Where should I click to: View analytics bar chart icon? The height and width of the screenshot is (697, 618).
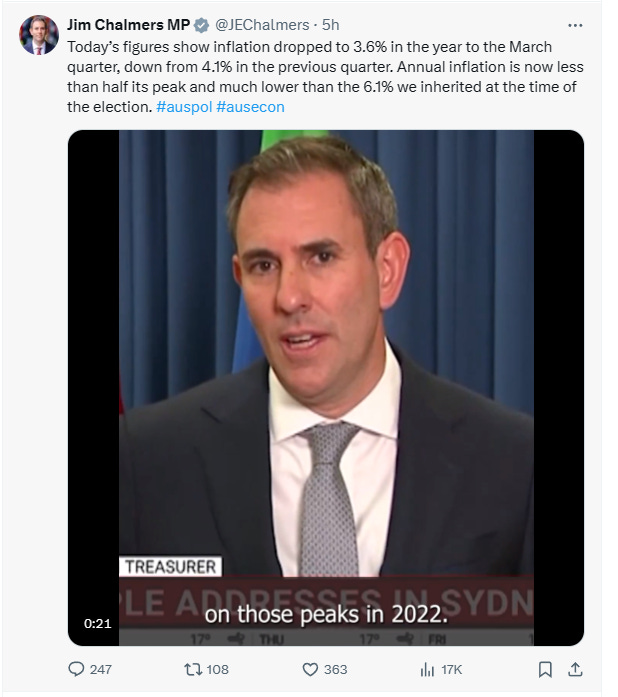tap(427, 669)
